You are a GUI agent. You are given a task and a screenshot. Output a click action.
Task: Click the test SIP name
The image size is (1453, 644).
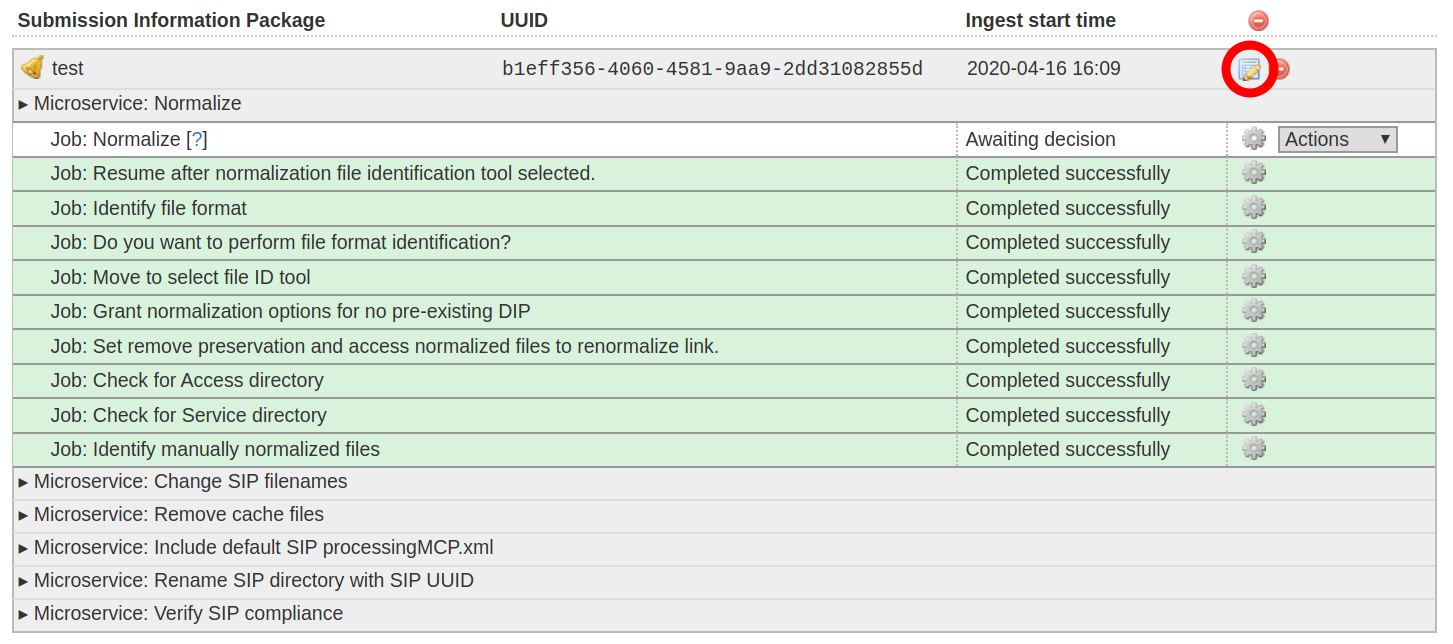68,69
